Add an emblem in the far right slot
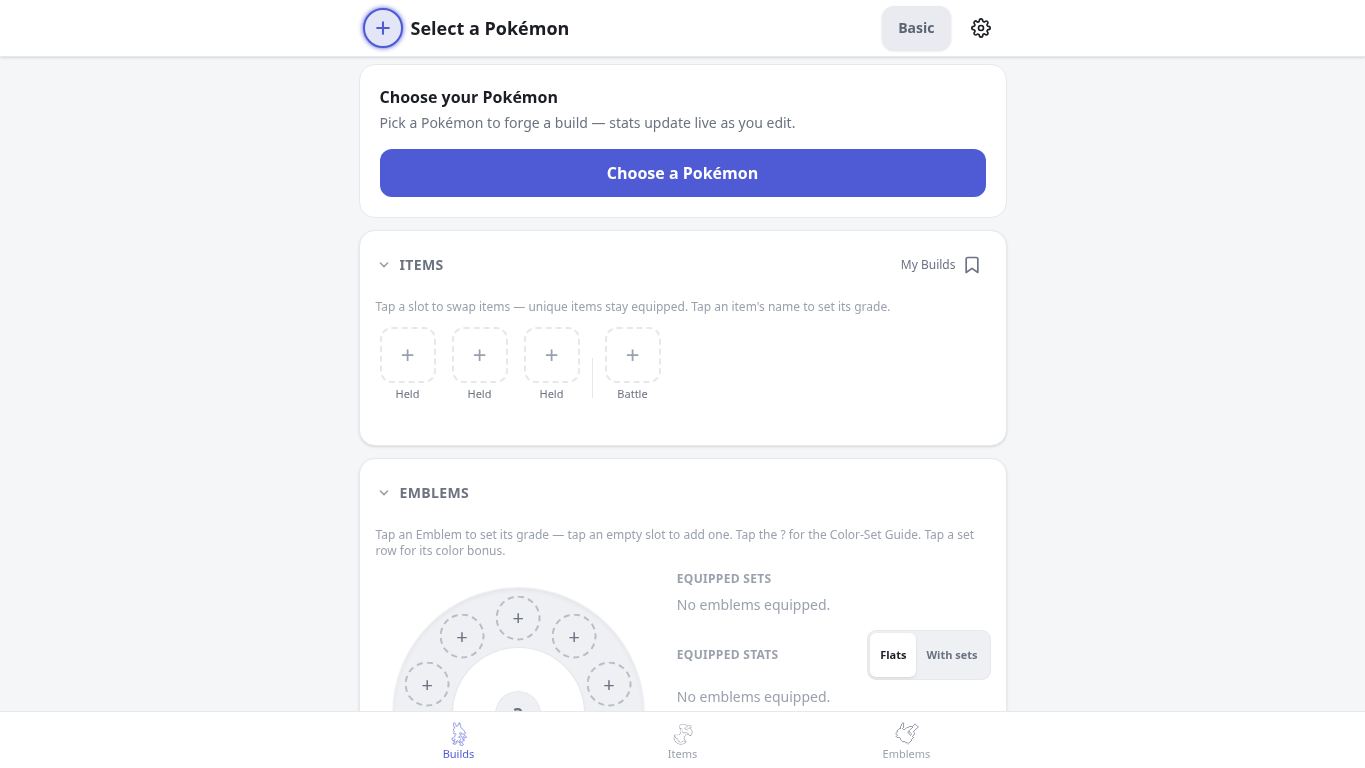Image resolution: width=1365 pixels, height=768 pixels. [609, 685]
